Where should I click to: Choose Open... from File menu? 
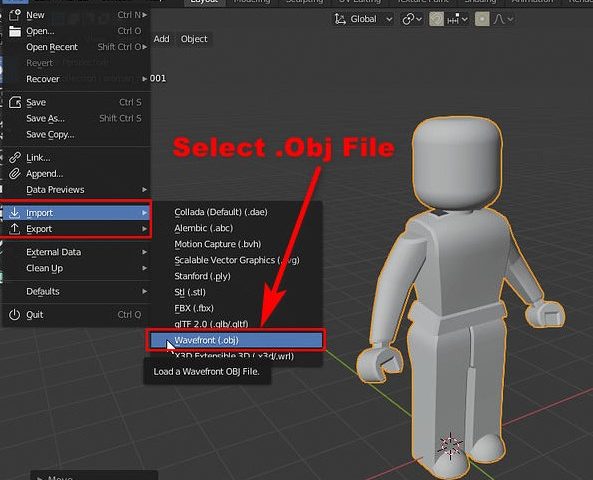[77, 31]
